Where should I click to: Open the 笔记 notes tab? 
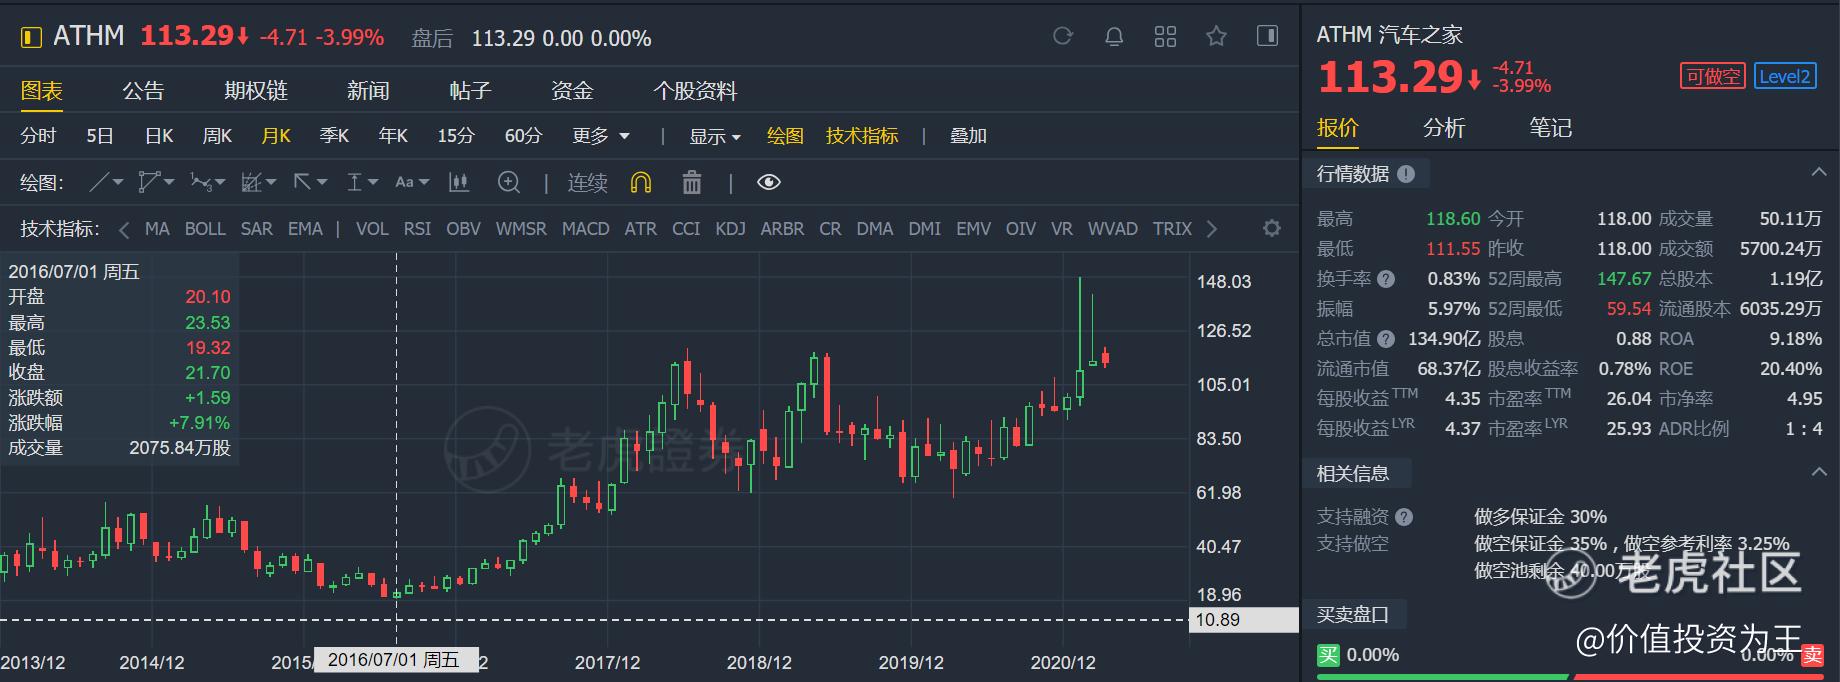1550,128
